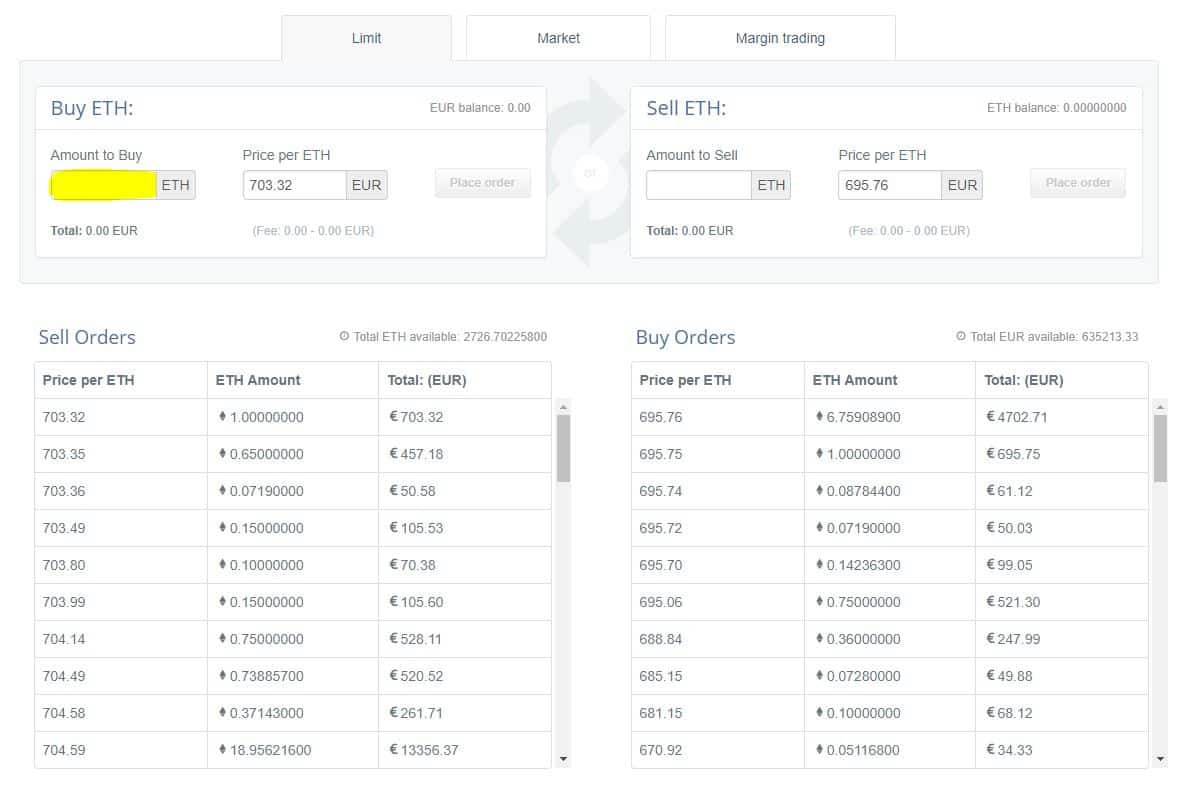Image resolution: width=1193 pixels, height=785 pixels.
Task: Click Ethereum icon beside 18.95621600 amount
Action: 222,750
